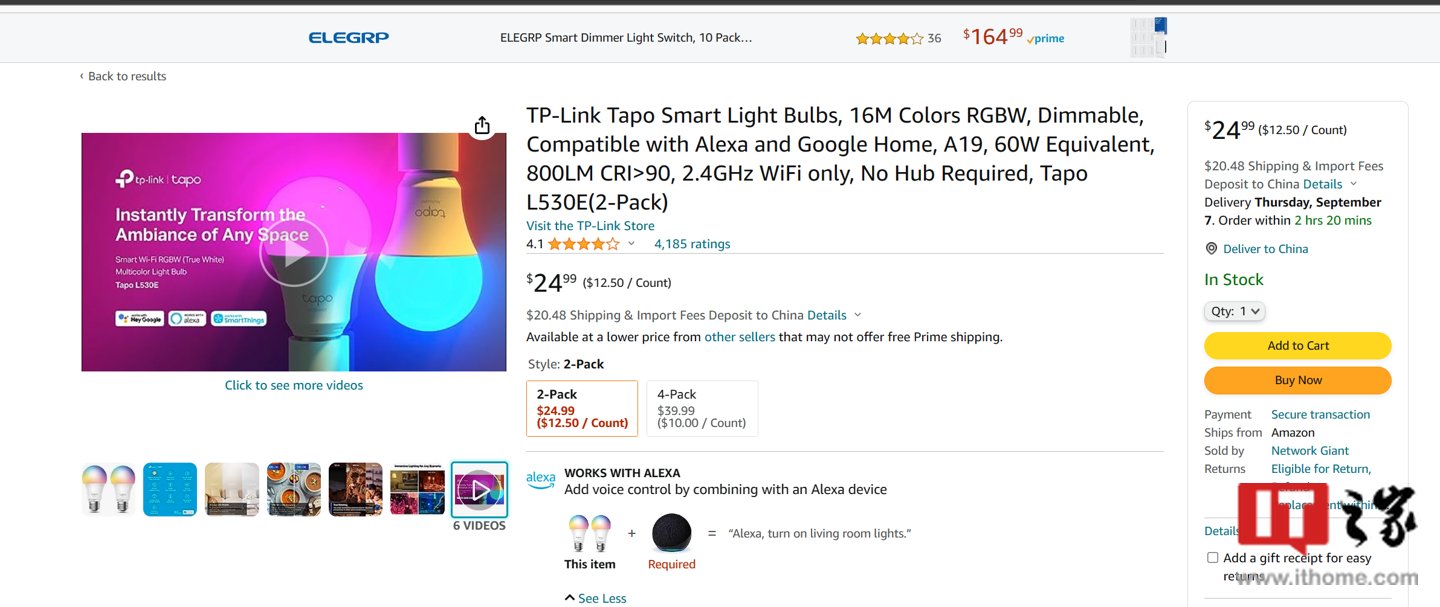Click the share icon above product video
The height and width of the screenshot is (607, 1440).
482,125
